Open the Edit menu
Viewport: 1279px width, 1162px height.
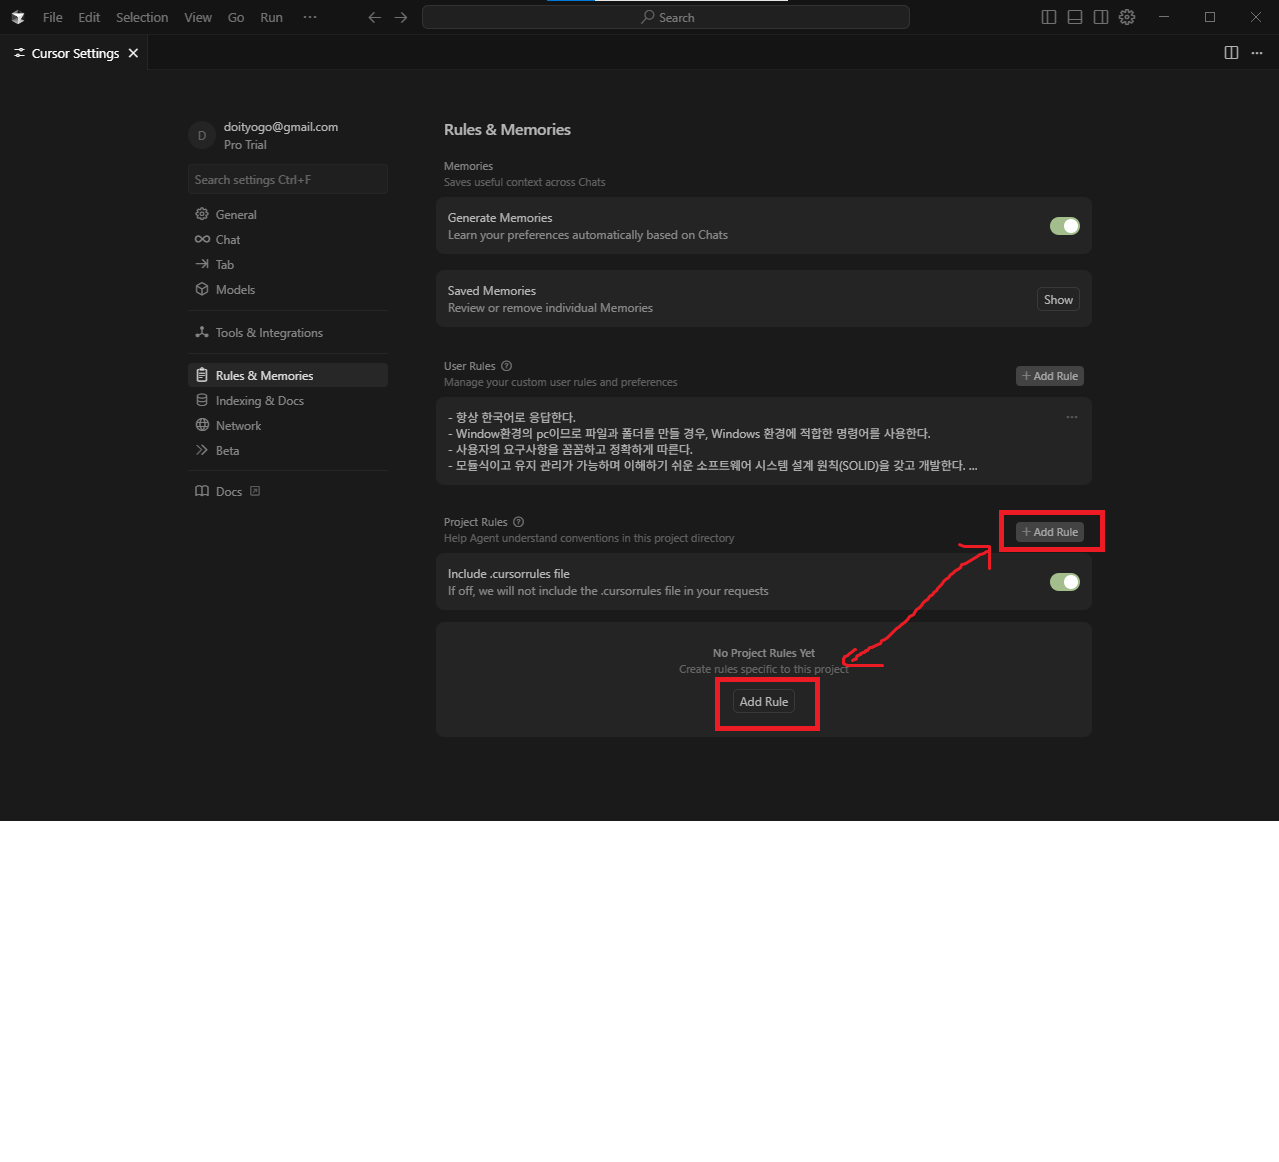pyautogui.click(x=89, y=17)
